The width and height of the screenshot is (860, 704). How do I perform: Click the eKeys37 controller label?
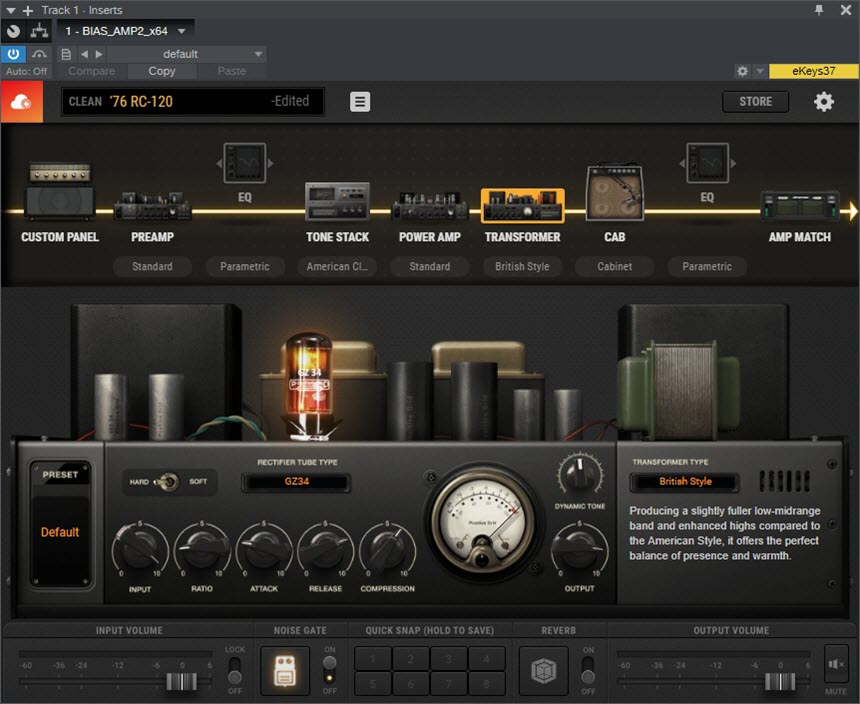click(x=813, y=71)
